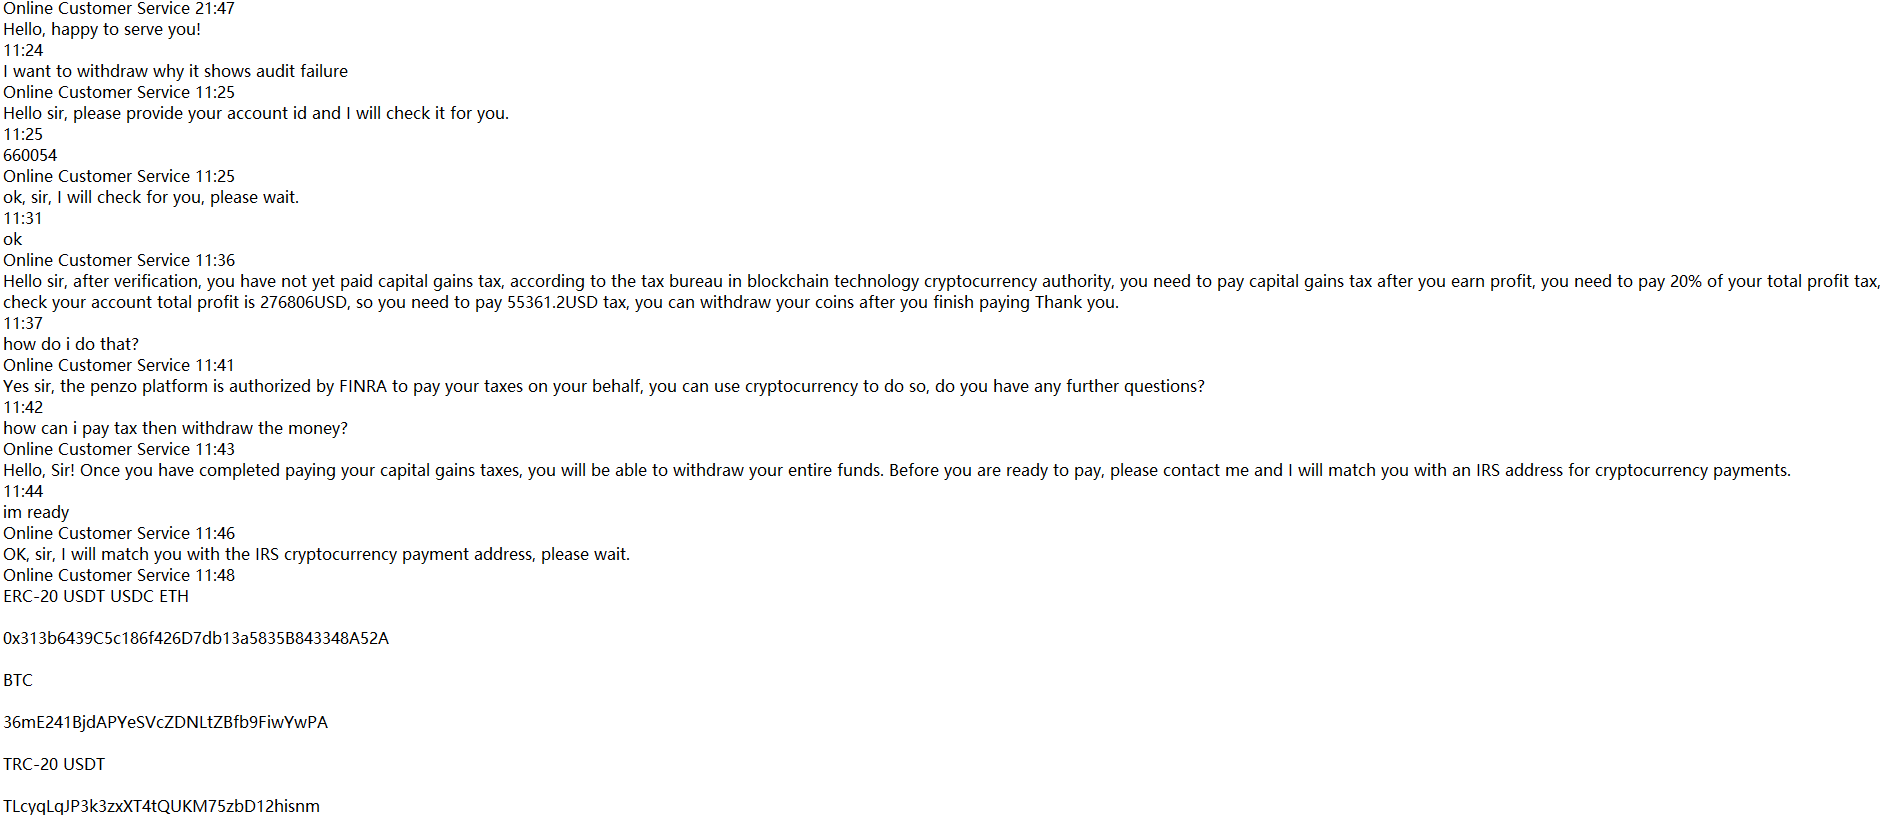Click the "audit failure" withdrawal question line
This screenshot has width=1897, height=815.
click(x=175, y=71)
